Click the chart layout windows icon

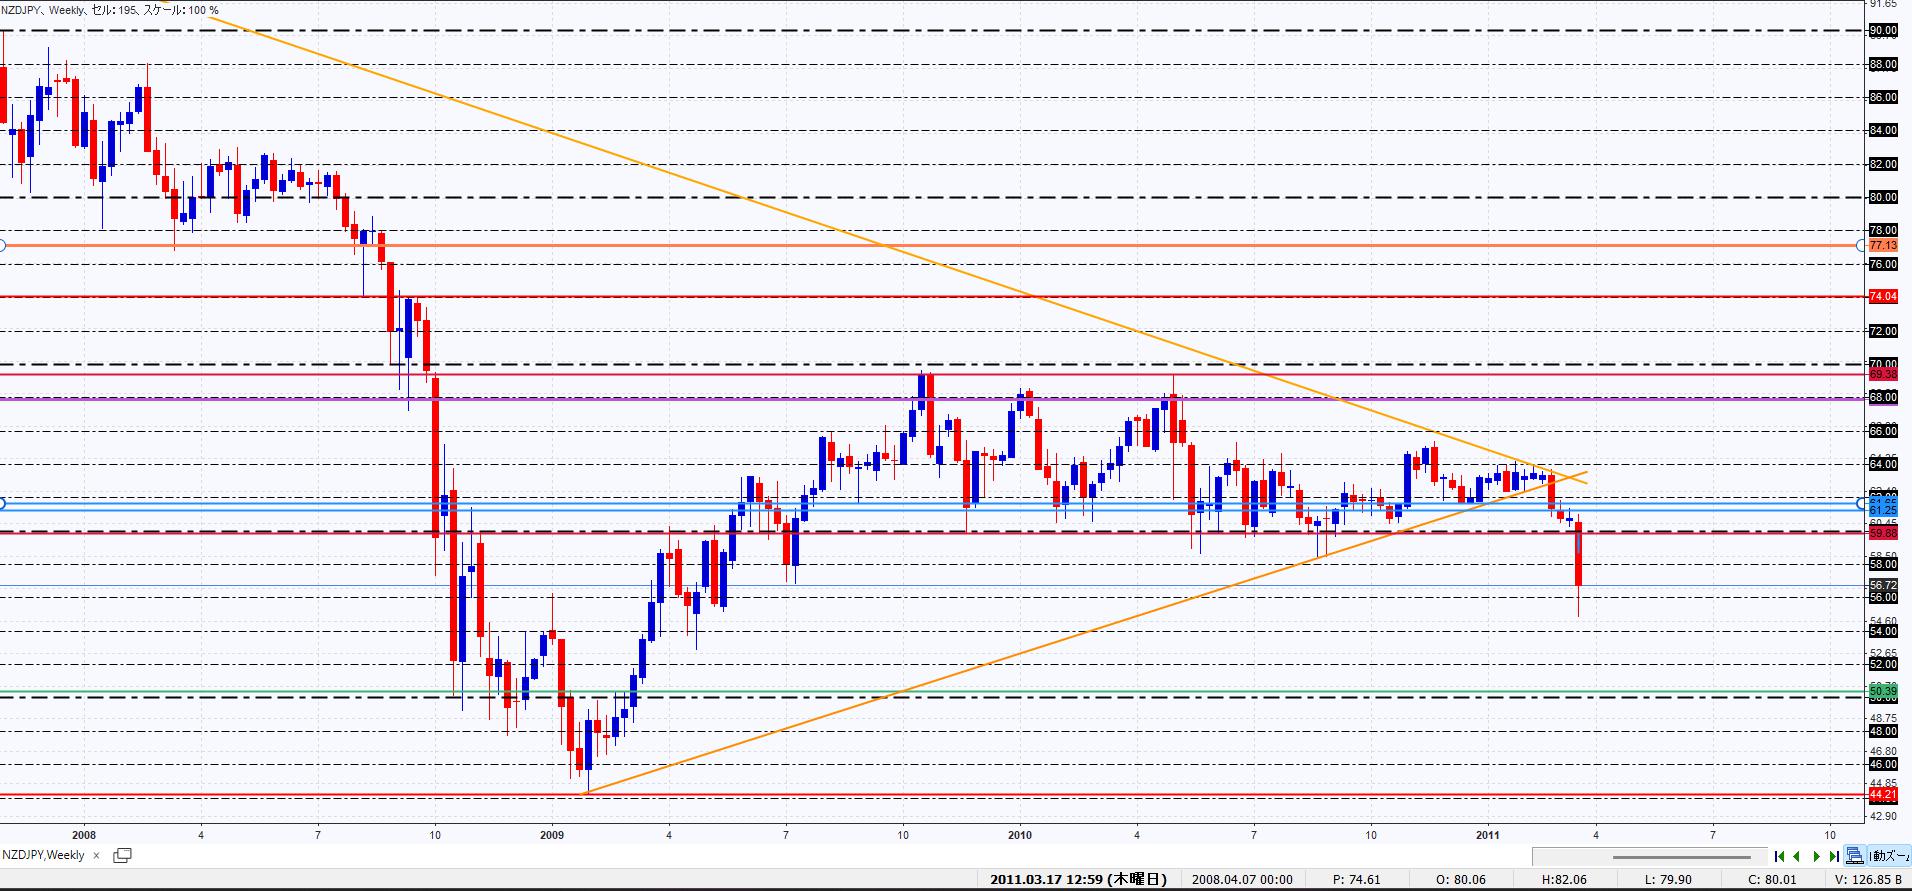coord(1855,856)
